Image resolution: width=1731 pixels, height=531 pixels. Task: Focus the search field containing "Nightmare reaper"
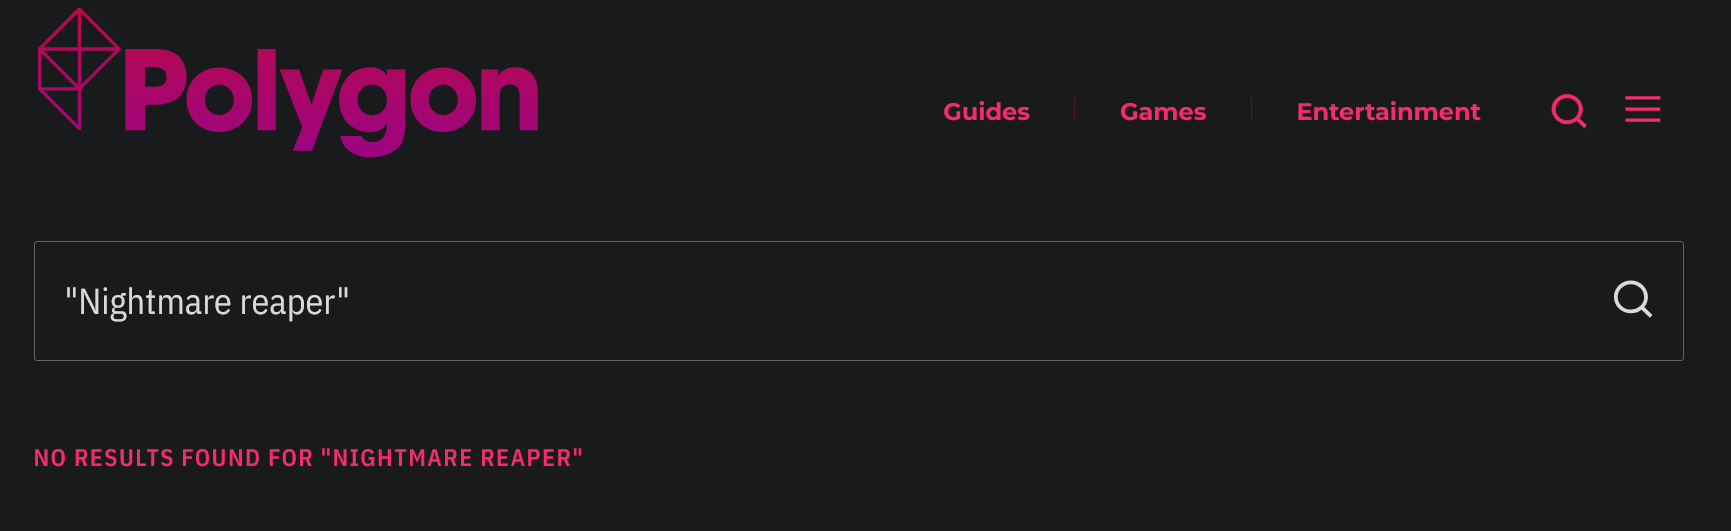click(x=858, y=301)
